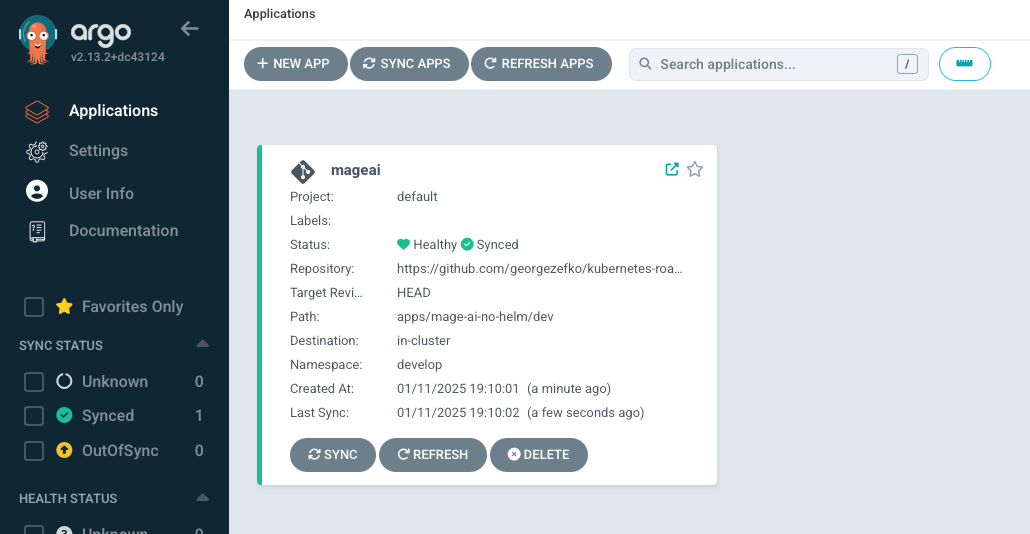
Task: Click the github.com/georgezefko repository URL
Action: (x=539, y=269)
